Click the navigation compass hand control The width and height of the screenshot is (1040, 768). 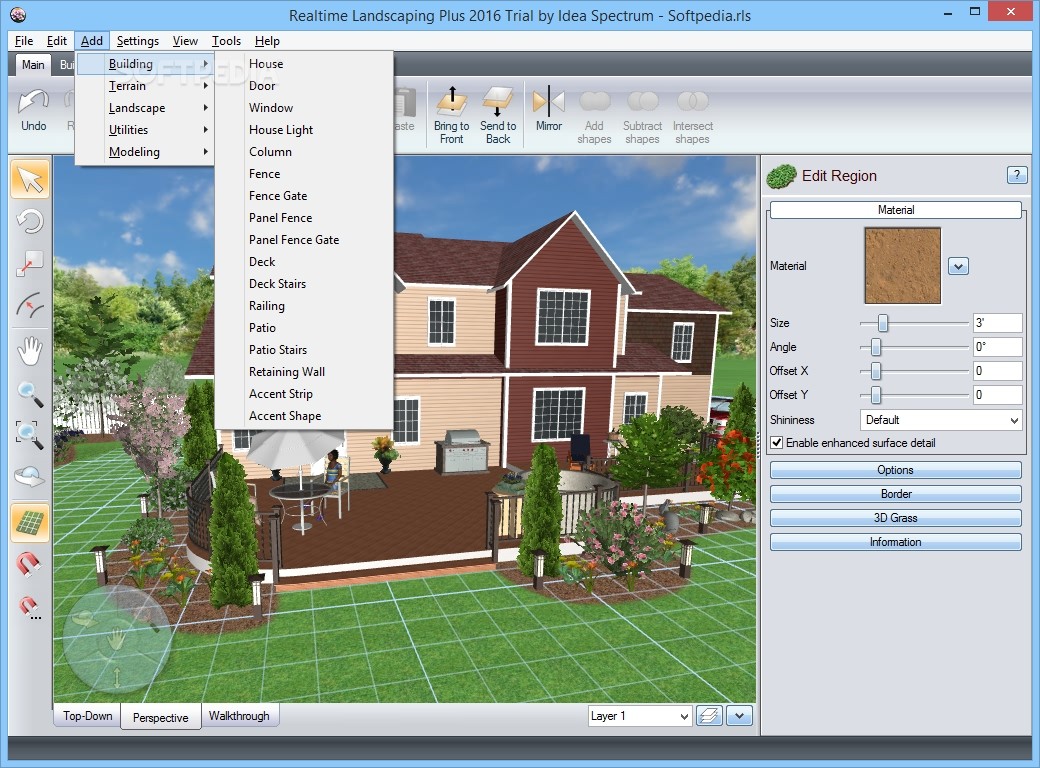116,639
